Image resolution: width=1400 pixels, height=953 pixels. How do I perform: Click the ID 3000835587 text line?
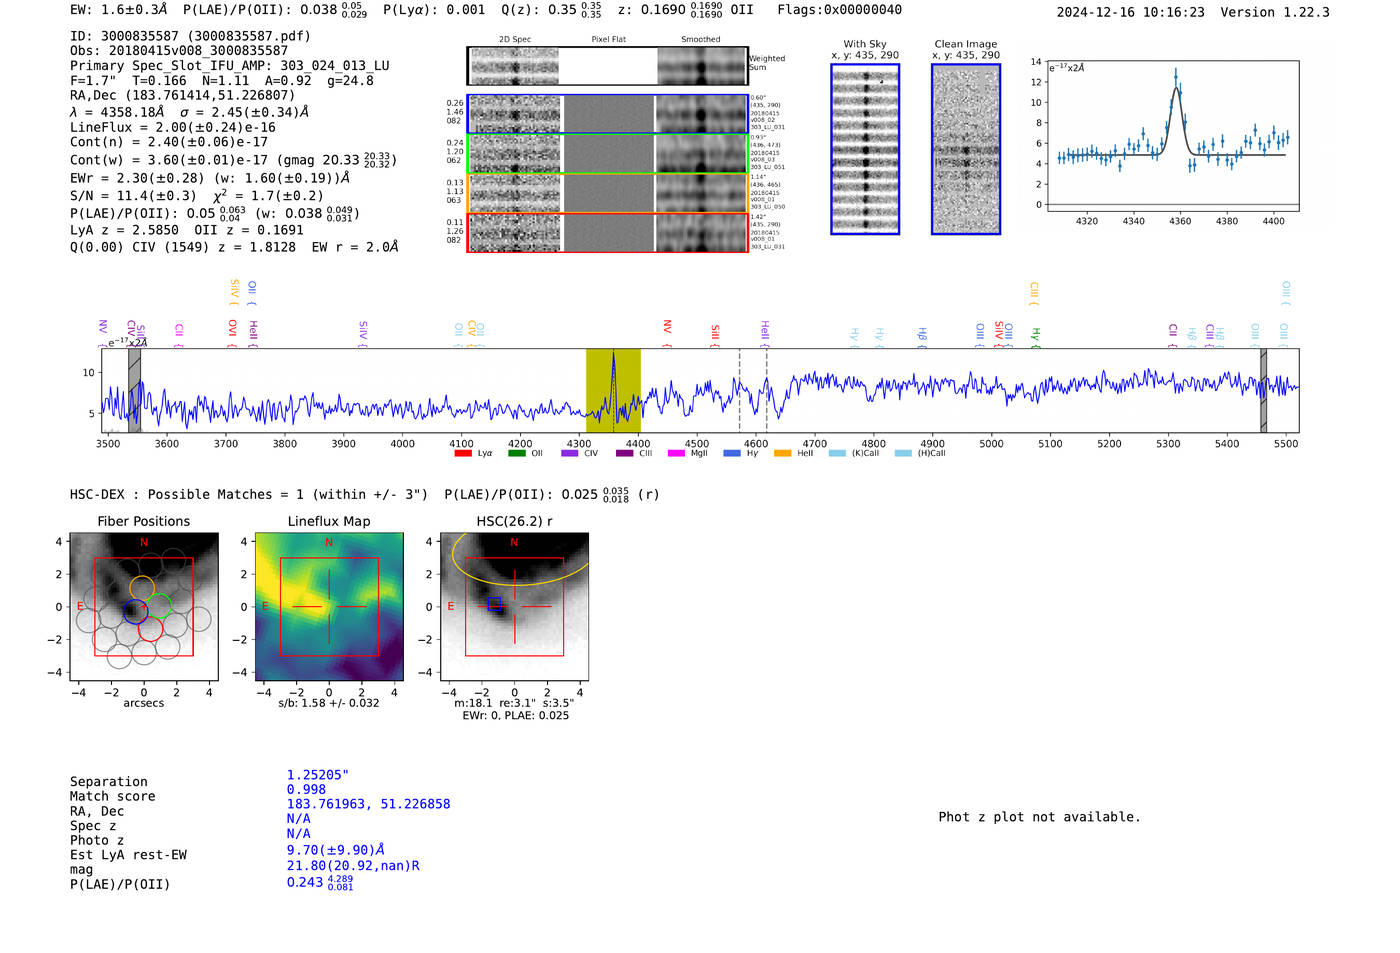[190, 36]
